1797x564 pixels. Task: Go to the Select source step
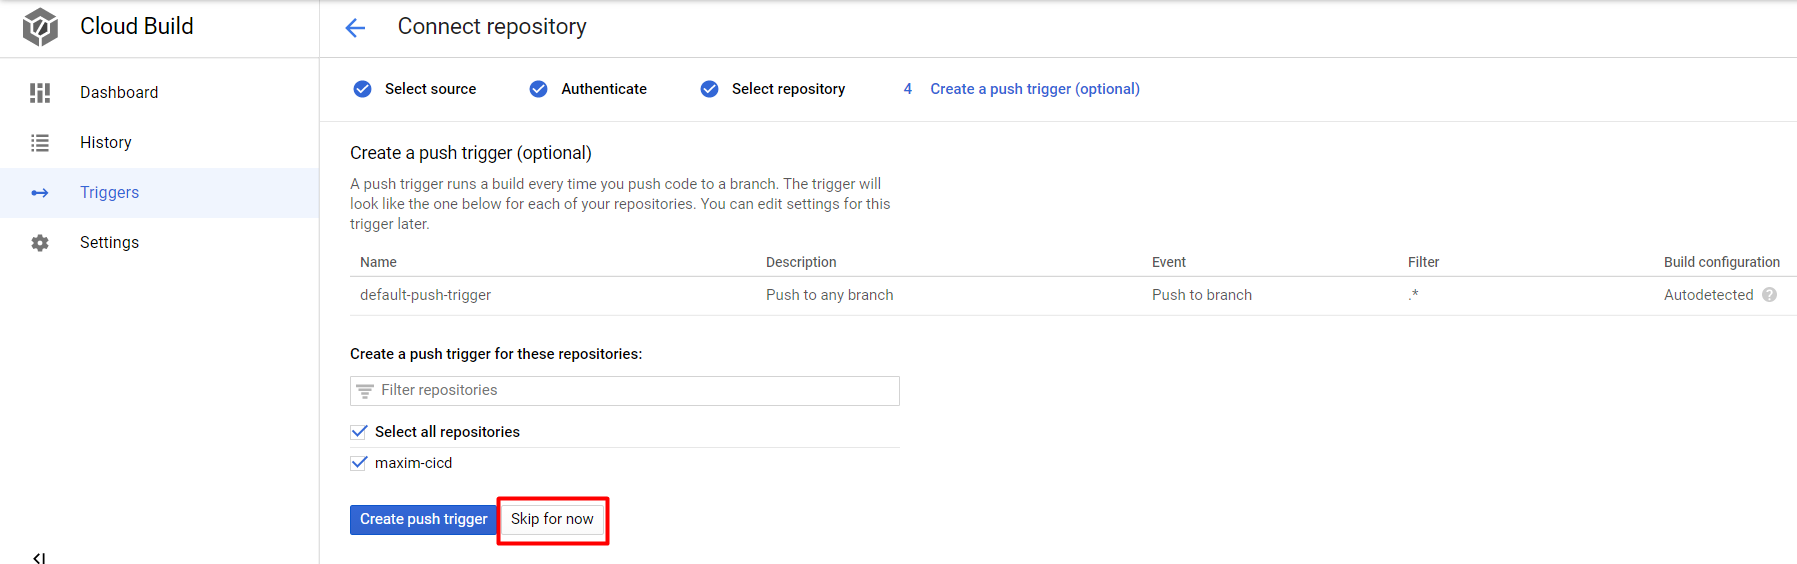[430, 89]
